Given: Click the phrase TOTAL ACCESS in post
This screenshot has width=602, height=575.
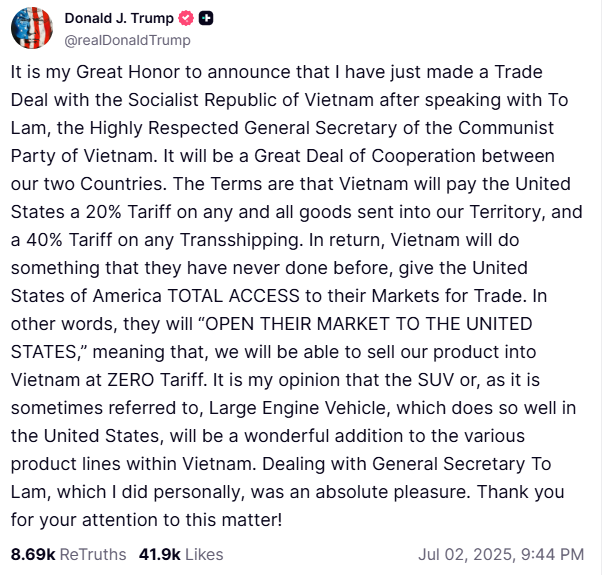Looking at the screenshot, I should click(x=233, y=296).
